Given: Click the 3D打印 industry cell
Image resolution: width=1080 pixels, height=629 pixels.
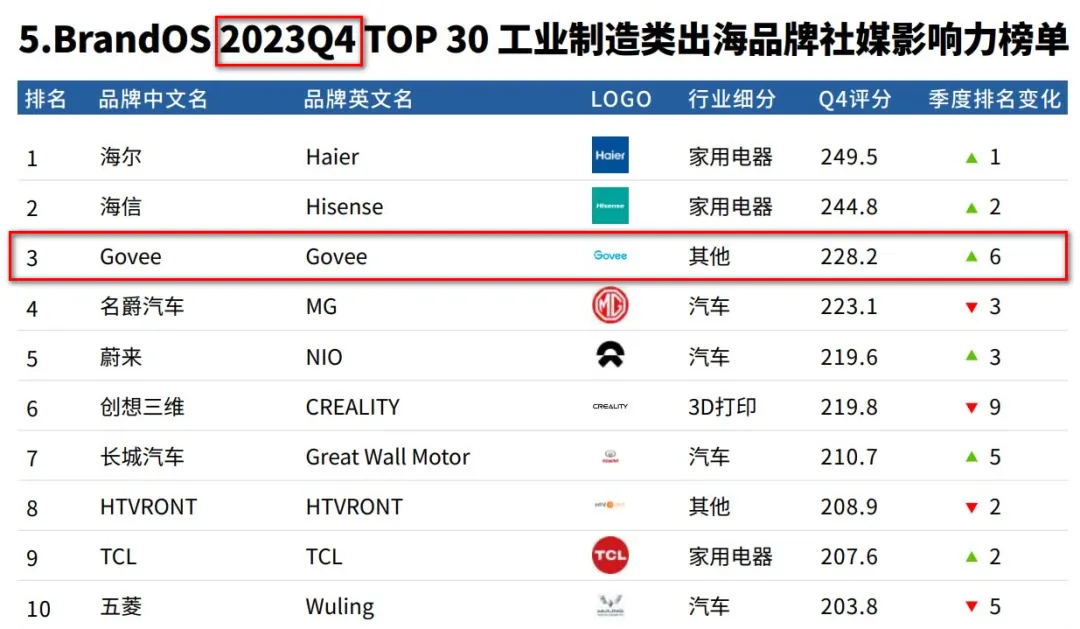Looking at the screenshot, I should pyautogui.click(x=722, y=406).
